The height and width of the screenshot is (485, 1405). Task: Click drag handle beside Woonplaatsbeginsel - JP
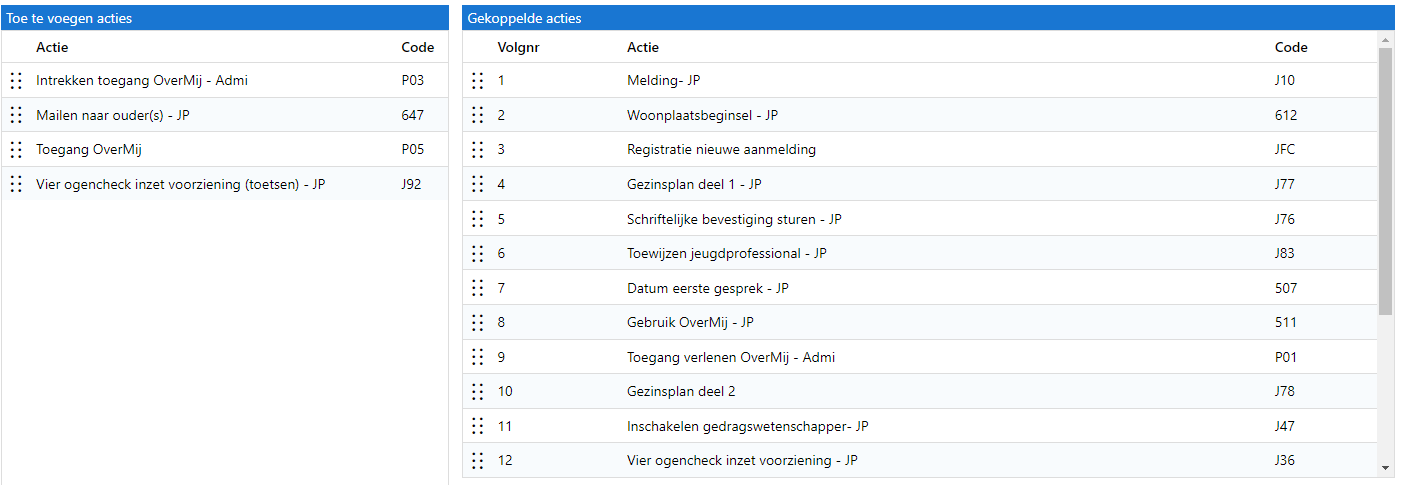pyautogui.click(x=478, y=115)
